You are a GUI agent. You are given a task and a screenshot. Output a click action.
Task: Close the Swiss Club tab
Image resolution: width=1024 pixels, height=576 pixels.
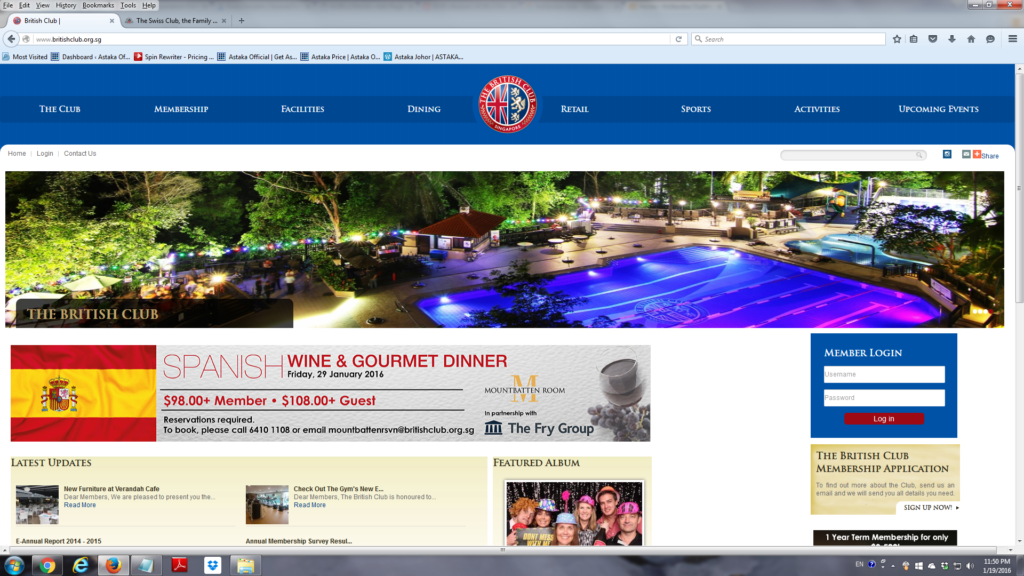coord(224,21)
